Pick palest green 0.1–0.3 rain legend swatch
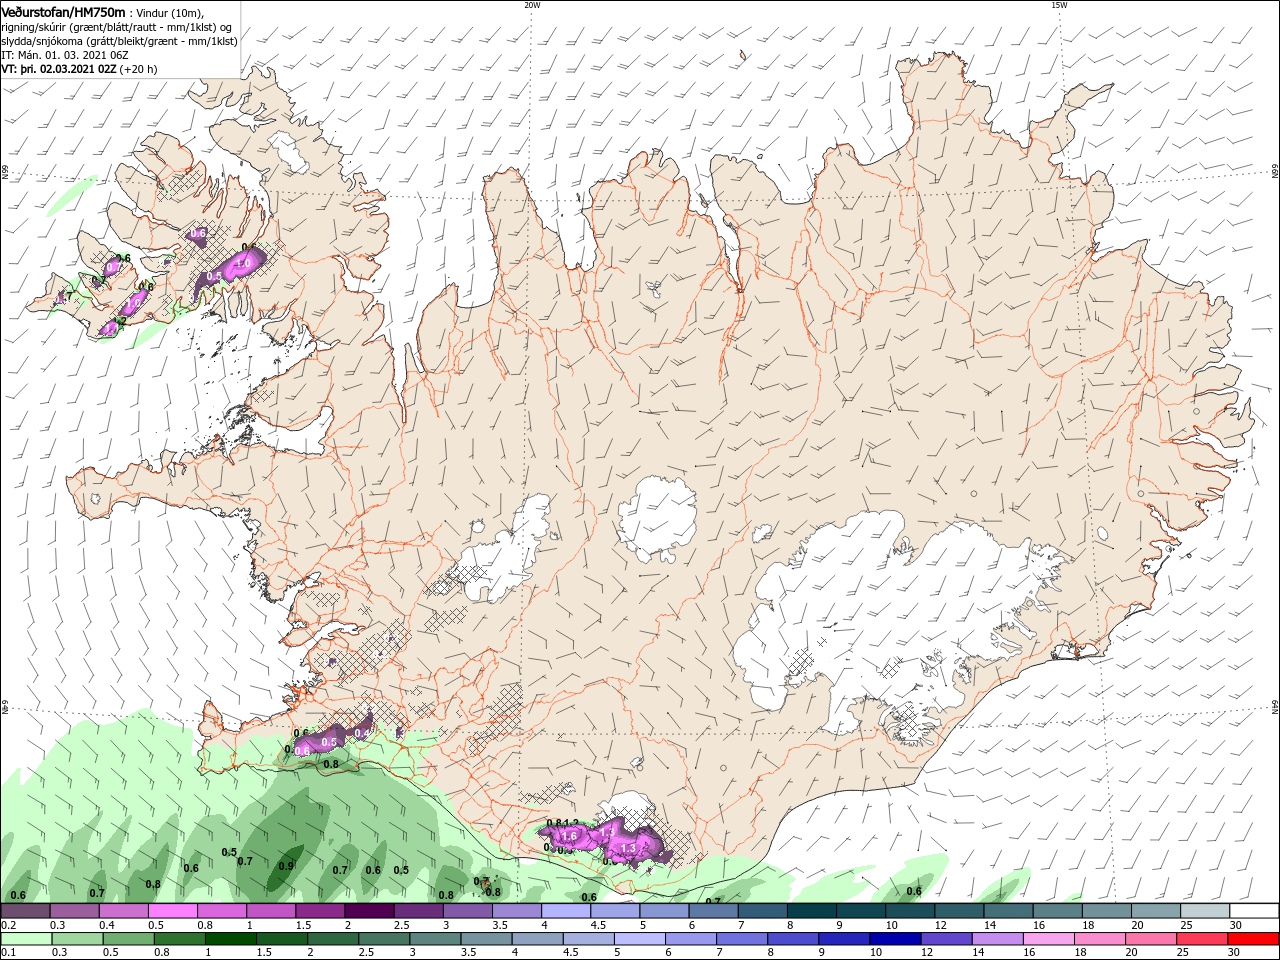 coord(25,939)
